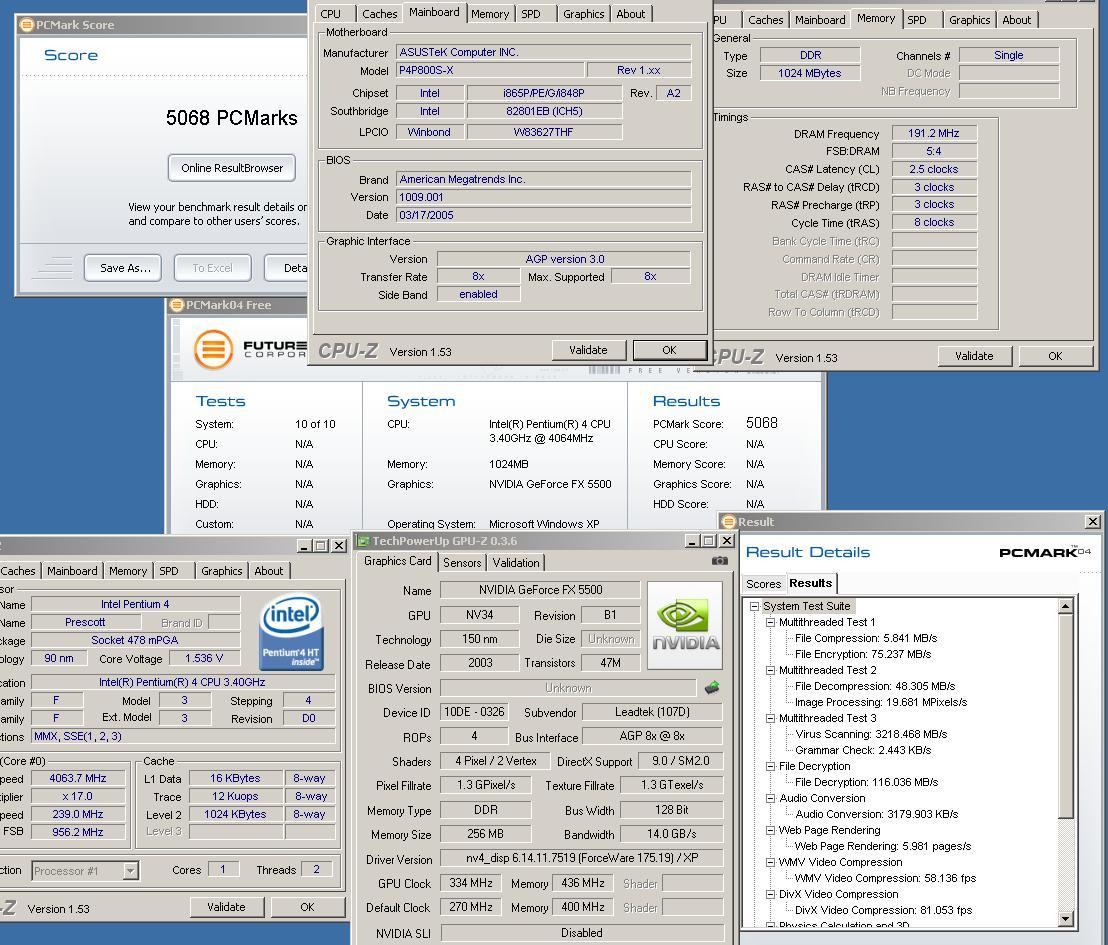
Task: Click the Result Details vertical scrollbar thumb
Action: click(1066, 715)
